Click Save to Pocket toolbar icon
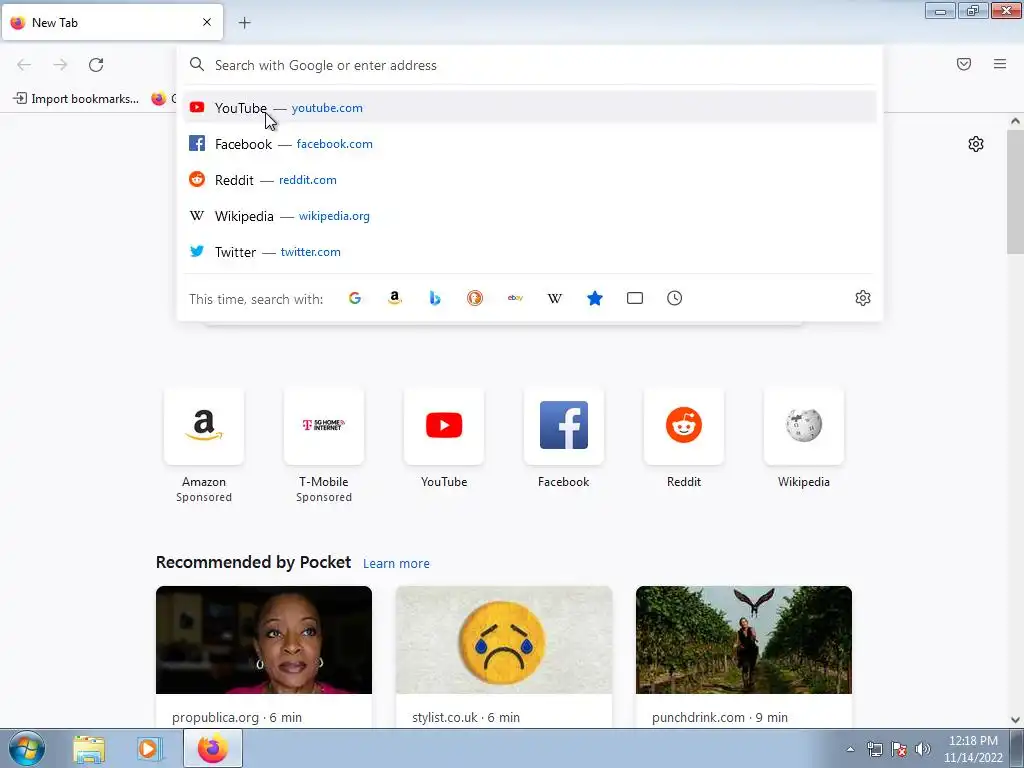The height and width of the screenshot is (768, 1024). click(964, 64)
